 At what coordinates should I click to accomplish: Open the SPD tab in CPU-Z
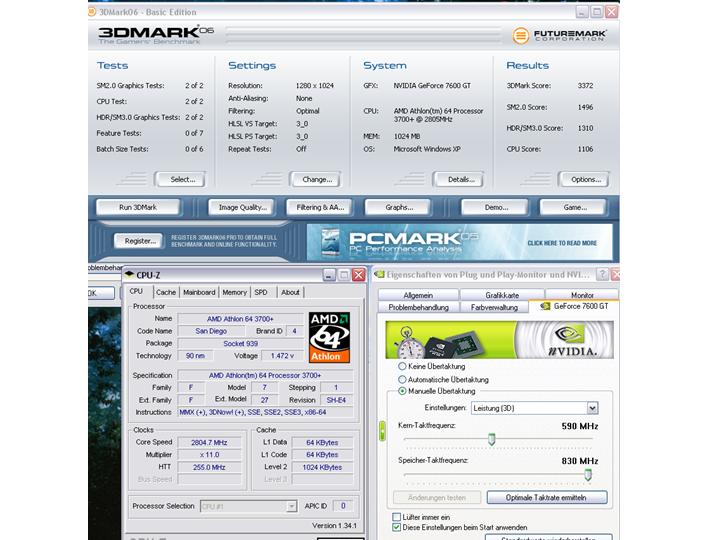(x=261, y=292)
